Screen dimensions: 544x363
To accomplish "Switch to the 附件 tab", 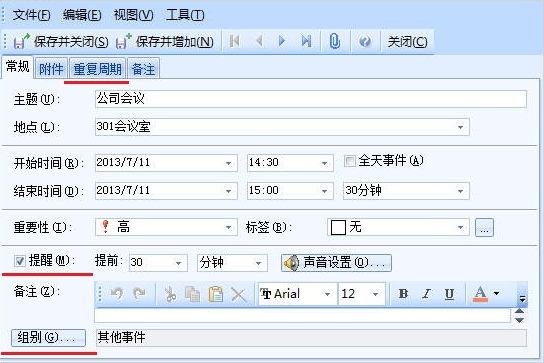I will coord(51,69).
